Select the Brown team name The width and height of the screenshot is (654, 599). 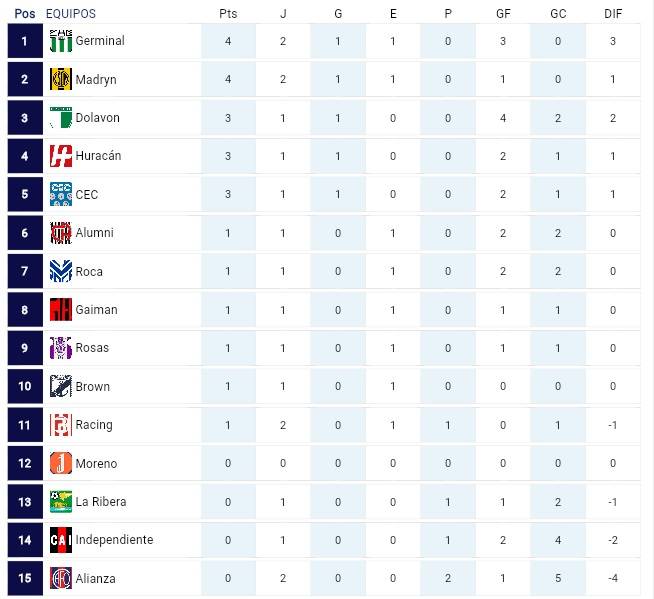click(93, 387)
